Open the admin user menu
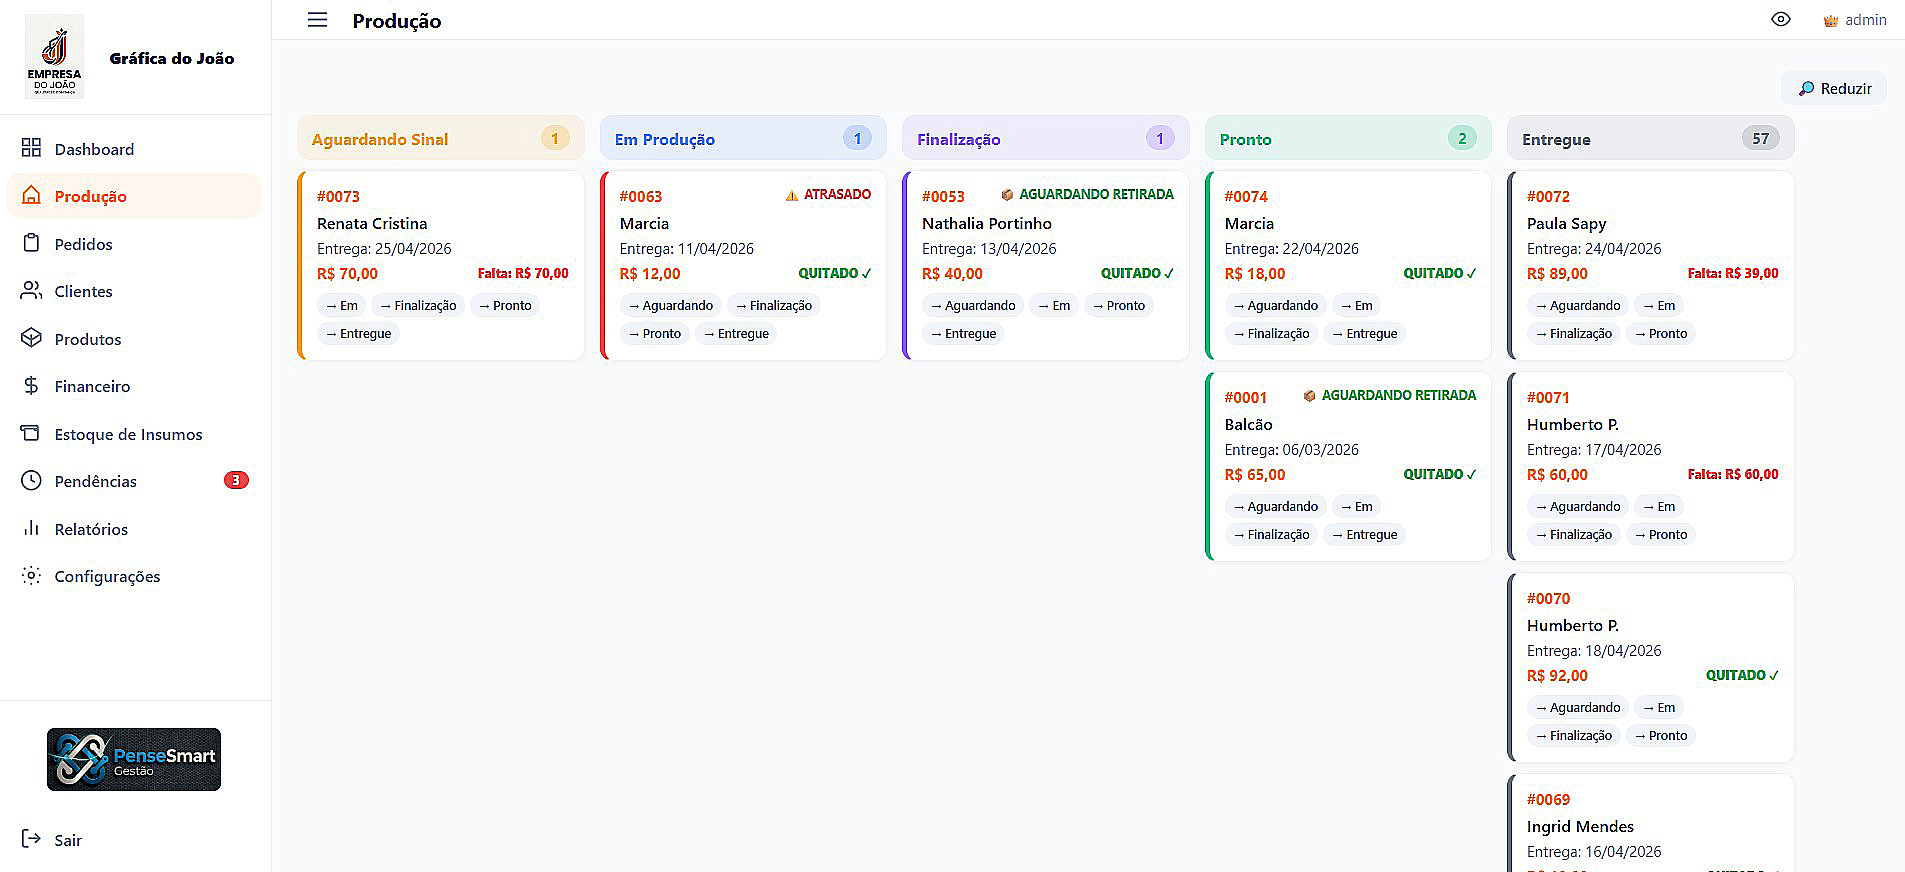Image resolution: width=1905 pixels, height=872 pixels. [x=1855, y=20]
